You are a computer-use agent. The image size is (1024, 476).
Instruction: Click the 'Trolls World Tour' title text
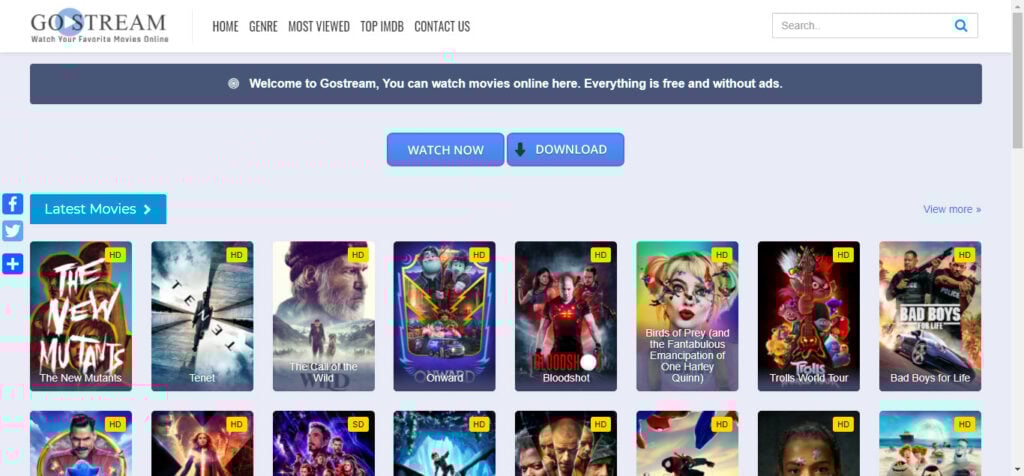pyautogui.click(x=809, y=378)
